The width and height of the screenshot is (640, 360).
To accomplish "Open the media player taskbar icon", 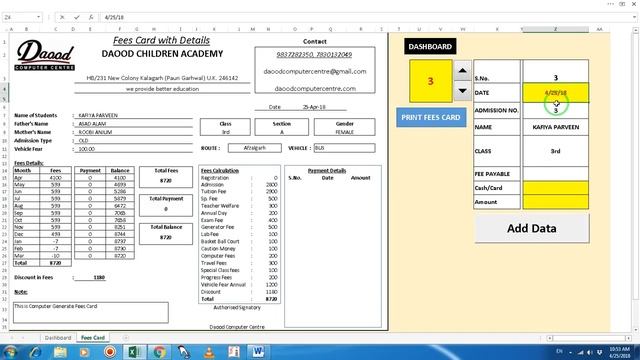I will click(x=84, y=352).
